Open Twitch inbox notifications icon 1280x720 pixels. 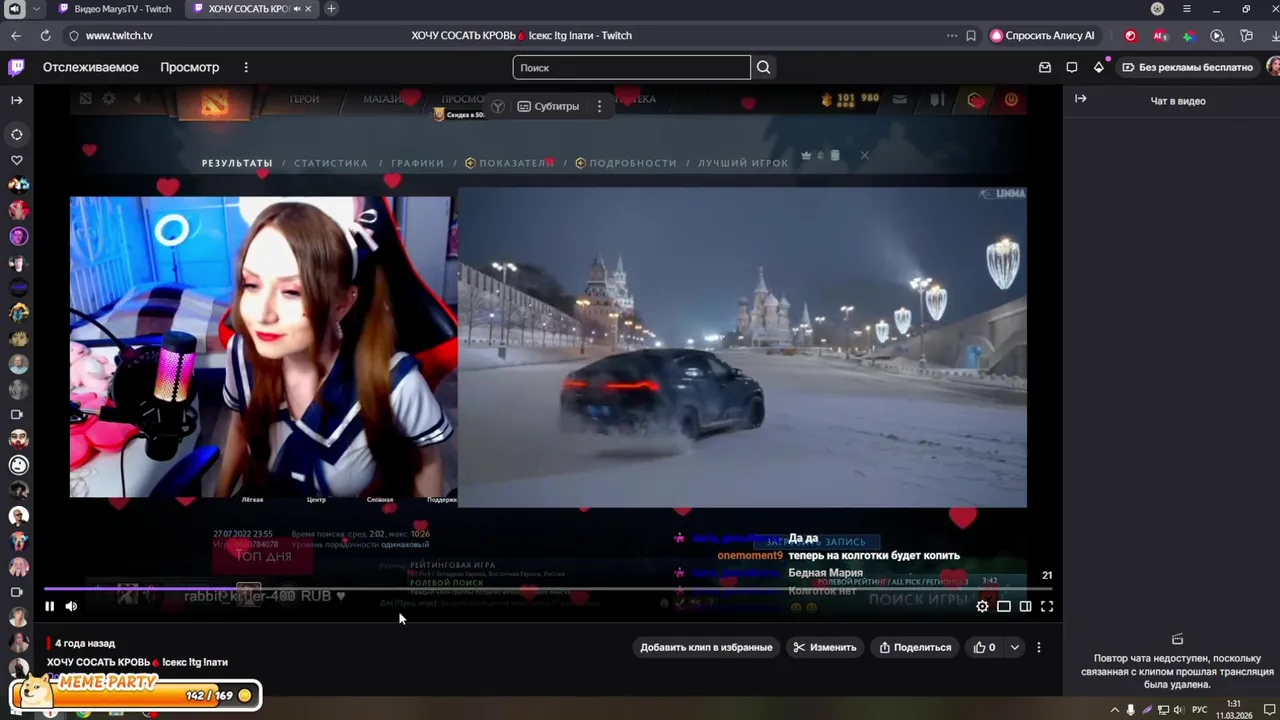click(1045, 67)
